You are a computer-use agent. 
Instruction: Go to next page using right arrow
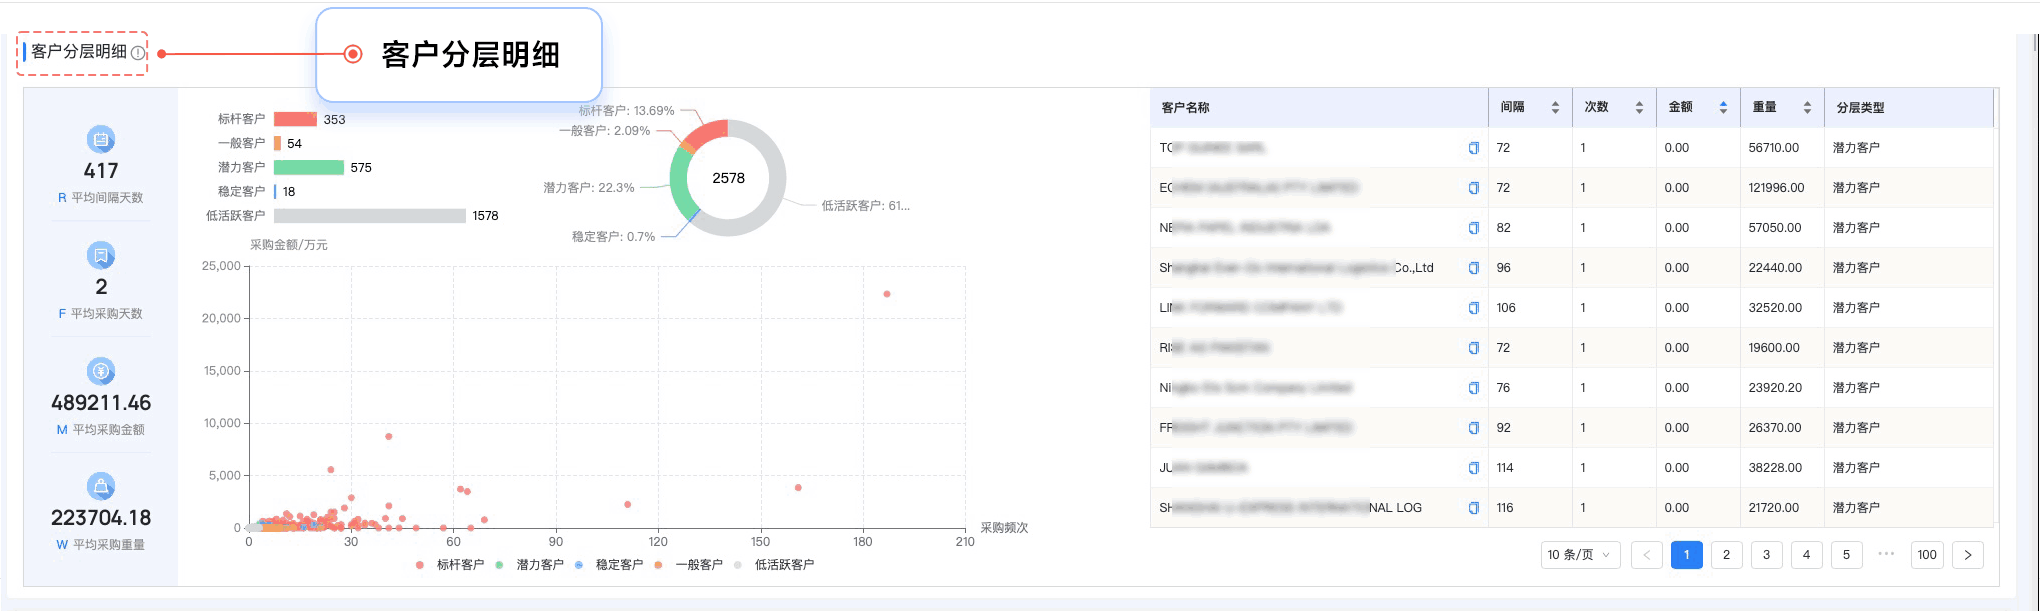tap(1968, 555)
